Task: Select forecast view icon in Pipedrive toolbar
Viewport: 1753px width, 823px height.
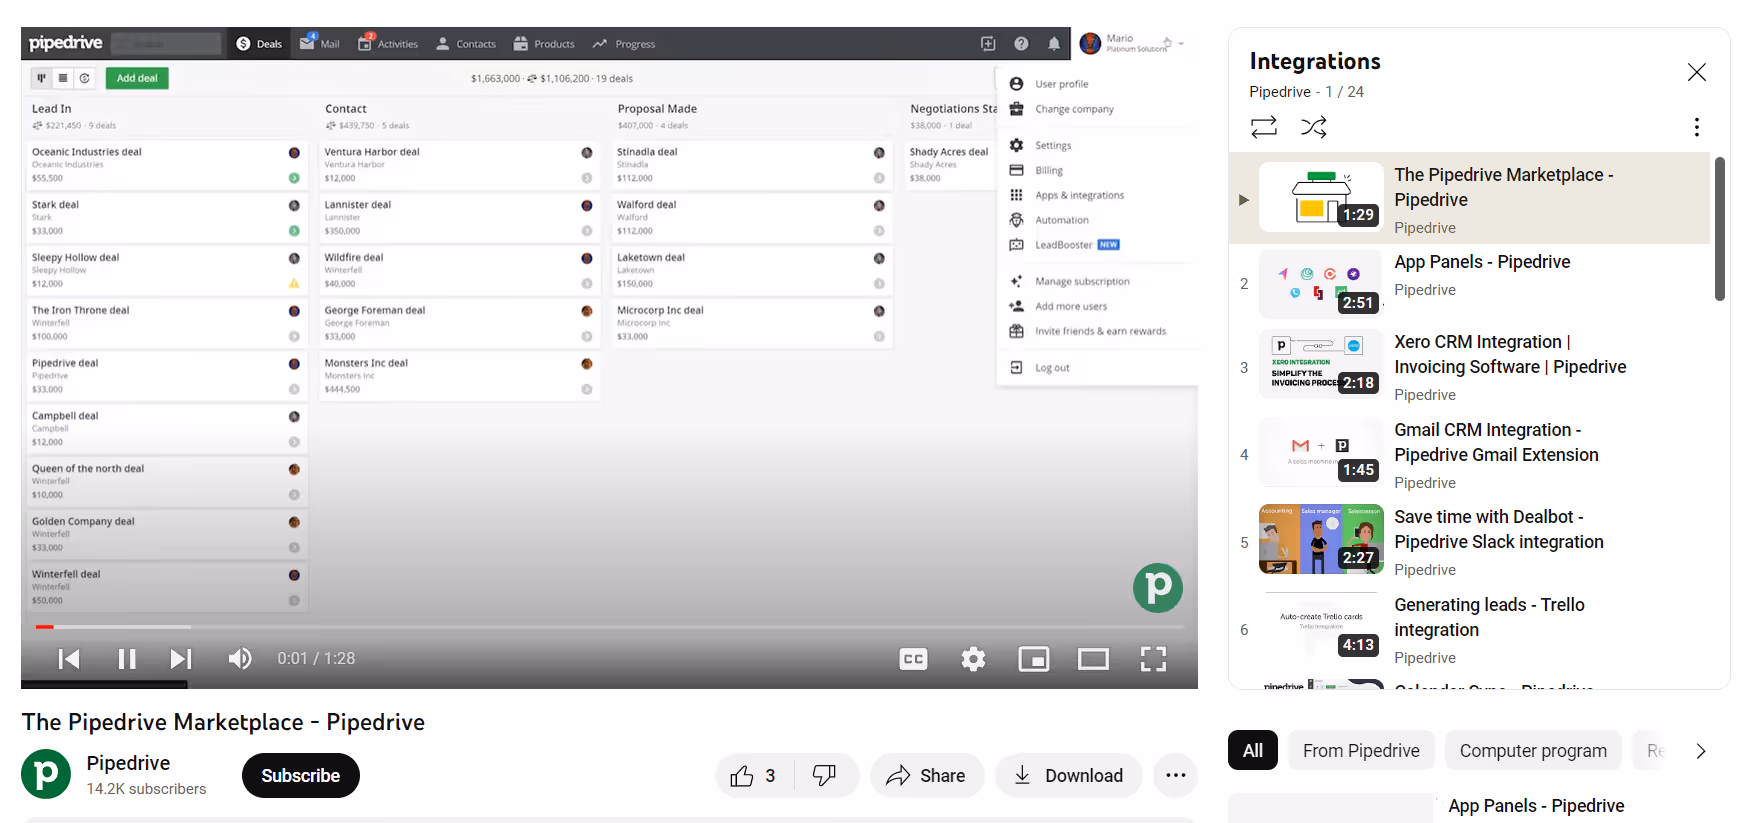Action: point(85,78)
